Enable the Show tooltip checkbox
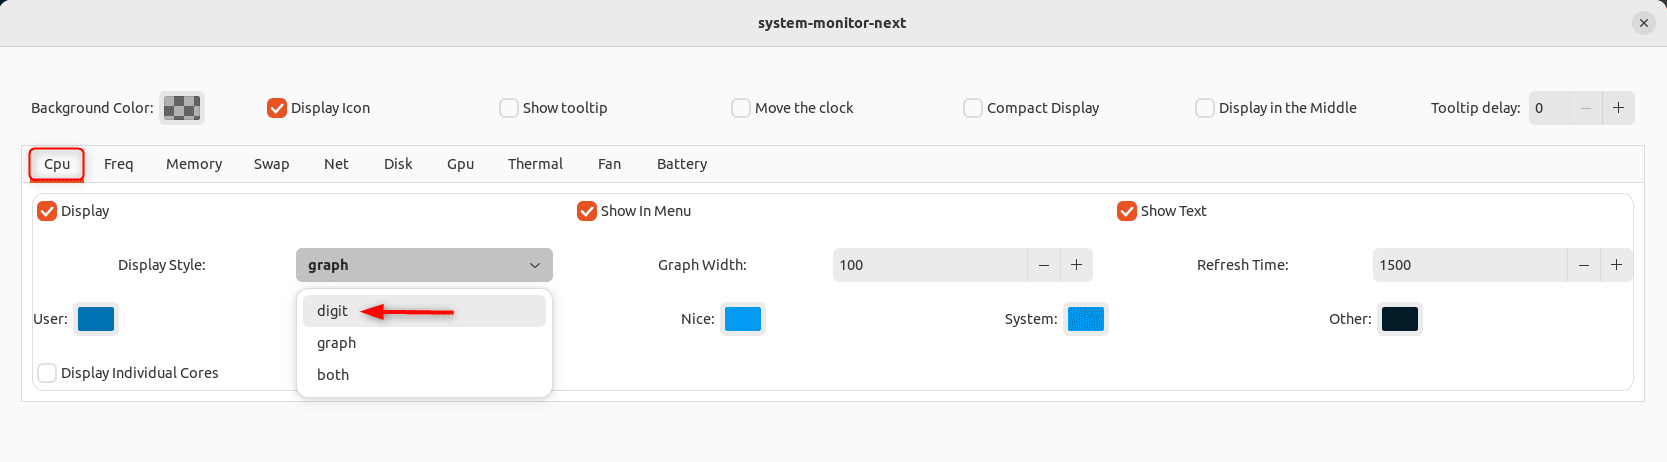Screen dimensions: 1667x462 509,108
